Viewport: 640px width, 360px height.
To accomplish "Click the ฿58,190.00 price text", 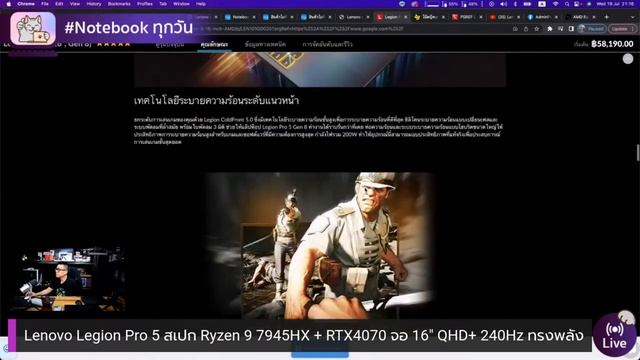I will pos(612,44).
